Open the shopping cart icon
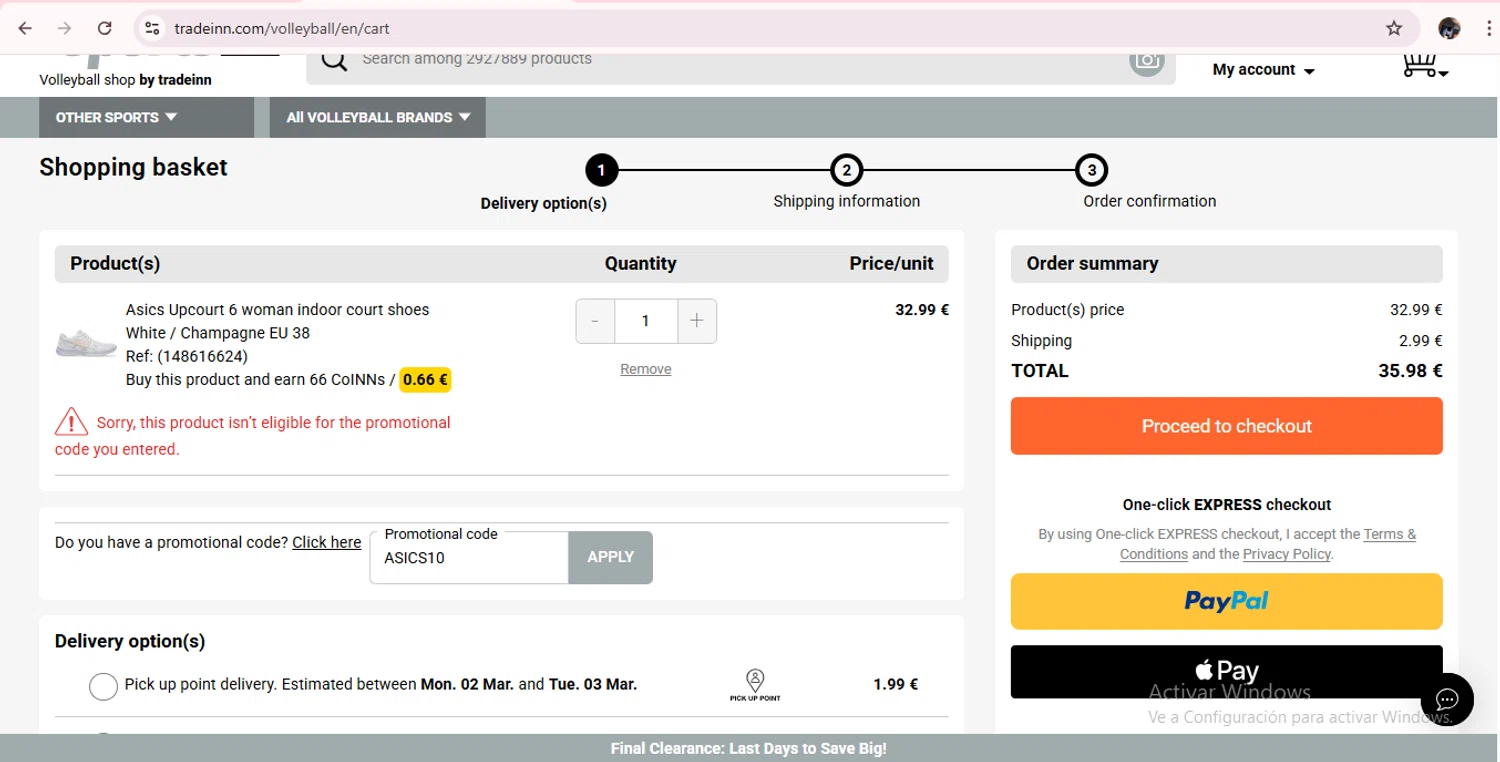Viewport: 1500px width, 762px height. tap(1423, 66)
